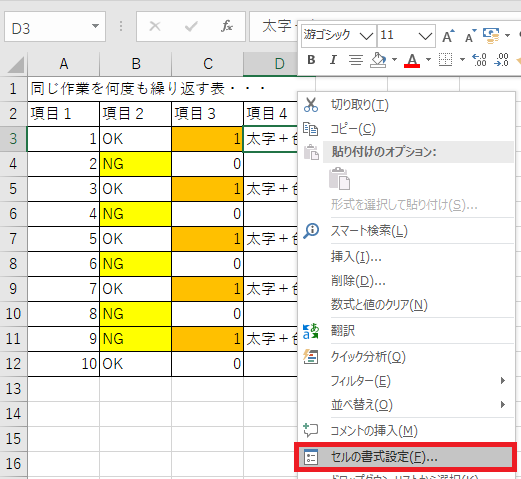This screenshot has width=521, height=479.
Task: Click the formula bar options dots handle
Action: [x=121, y=26]
